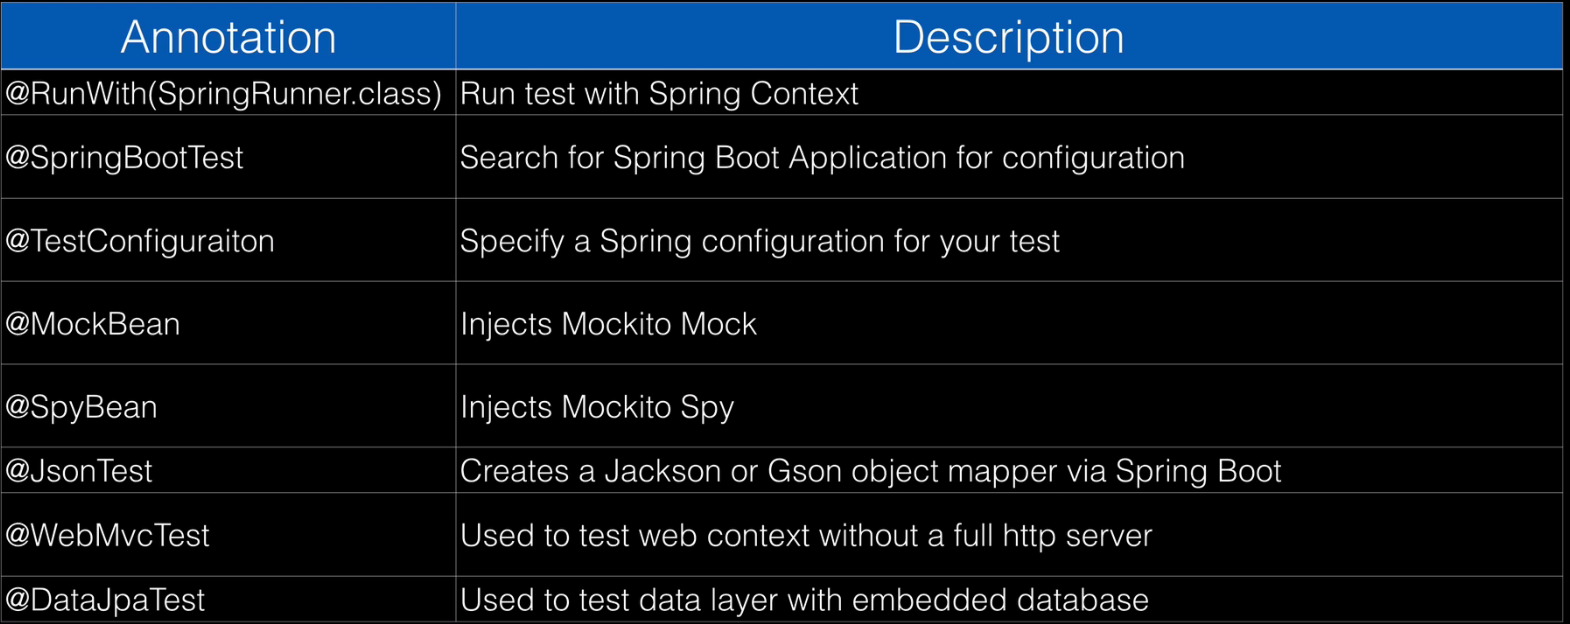Select the @RunWith(SpringRunner.class) annotation cell
This screenshot has height=624, width=1570.
(x=223, y=94)
